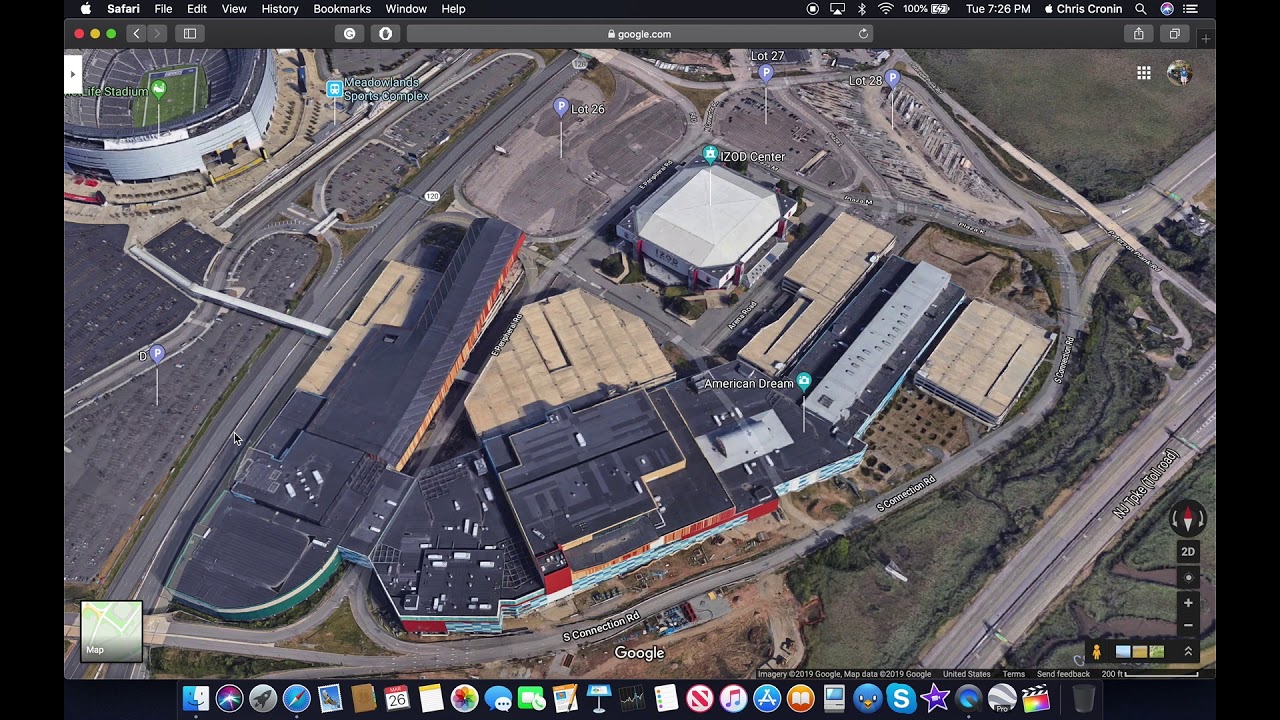1280x720 pixels.
Task: Open Photos app from the Dock
Action: pyautogui.click(x=464, y=698)
